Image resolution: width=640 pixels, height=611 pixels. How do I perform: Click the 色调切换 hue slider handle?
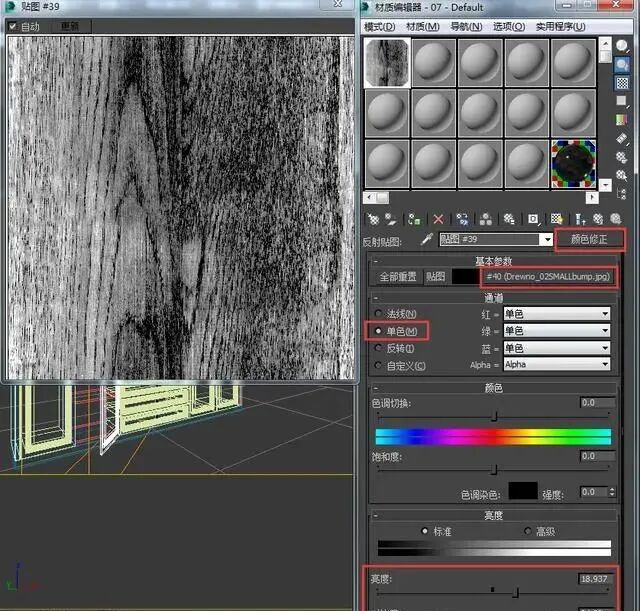[494, 416]
